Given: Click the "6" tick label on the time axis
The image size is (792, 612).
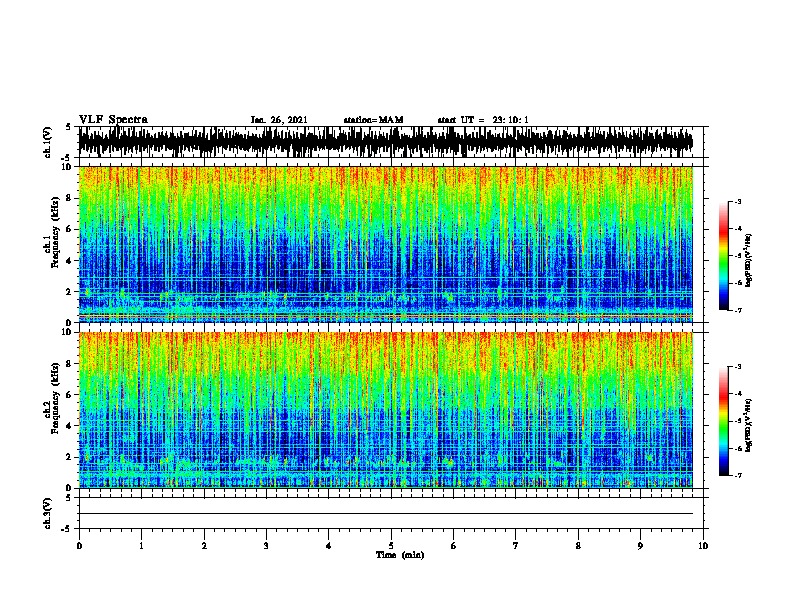Looking at the screenshot, I should [x=453, y=546].
